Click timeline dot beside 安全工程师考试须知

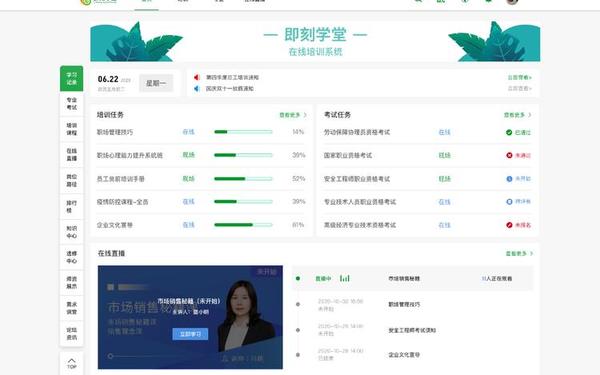coord(298,330)
